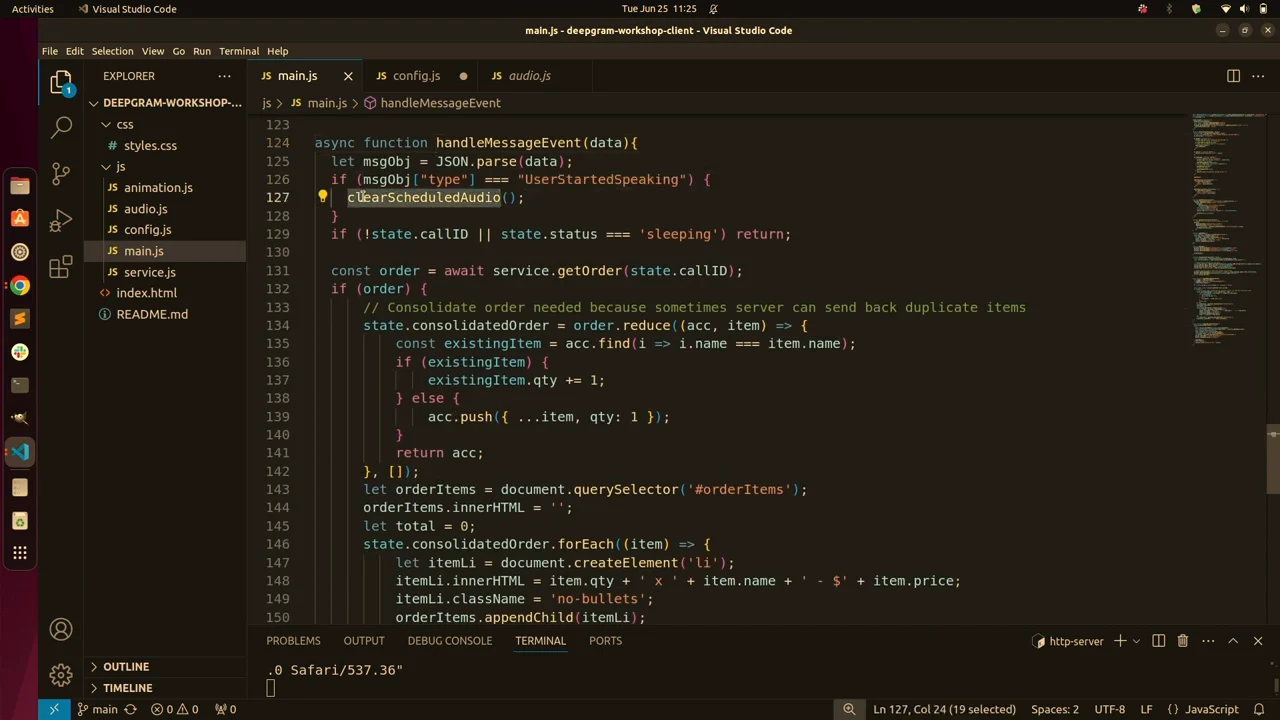This screenshot has width=1280, height=720.
Task: Open the Help menu
Action: [277, 51]
